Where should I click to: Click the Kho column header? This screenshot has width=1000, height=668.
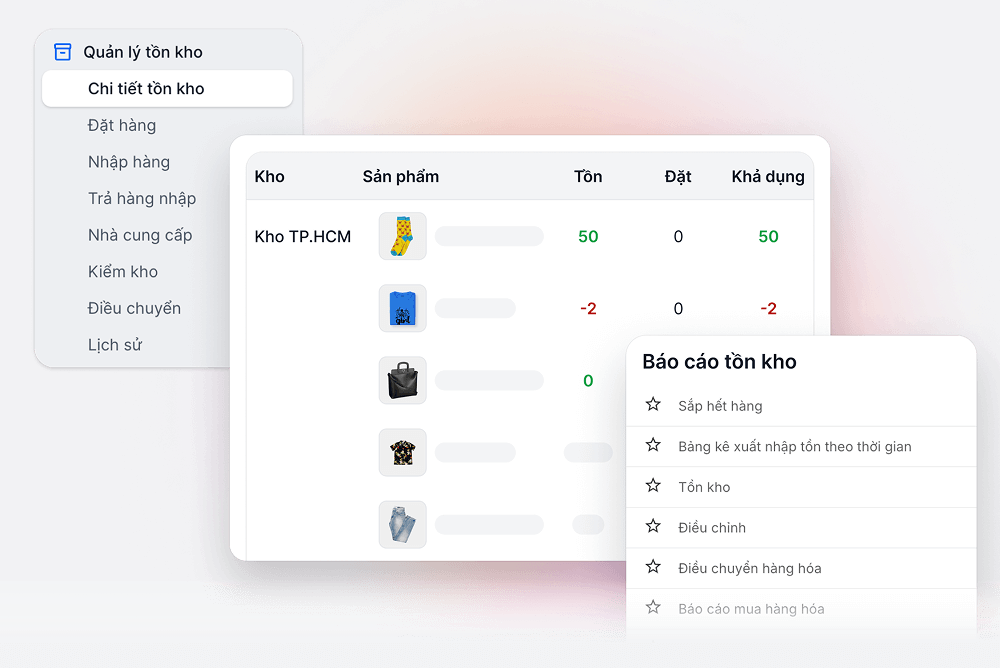(269, 176)
